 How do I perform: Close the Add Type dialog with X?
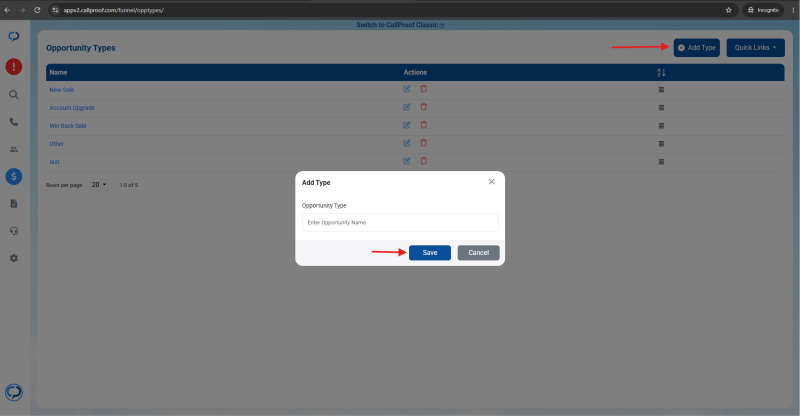coord(491,182)
